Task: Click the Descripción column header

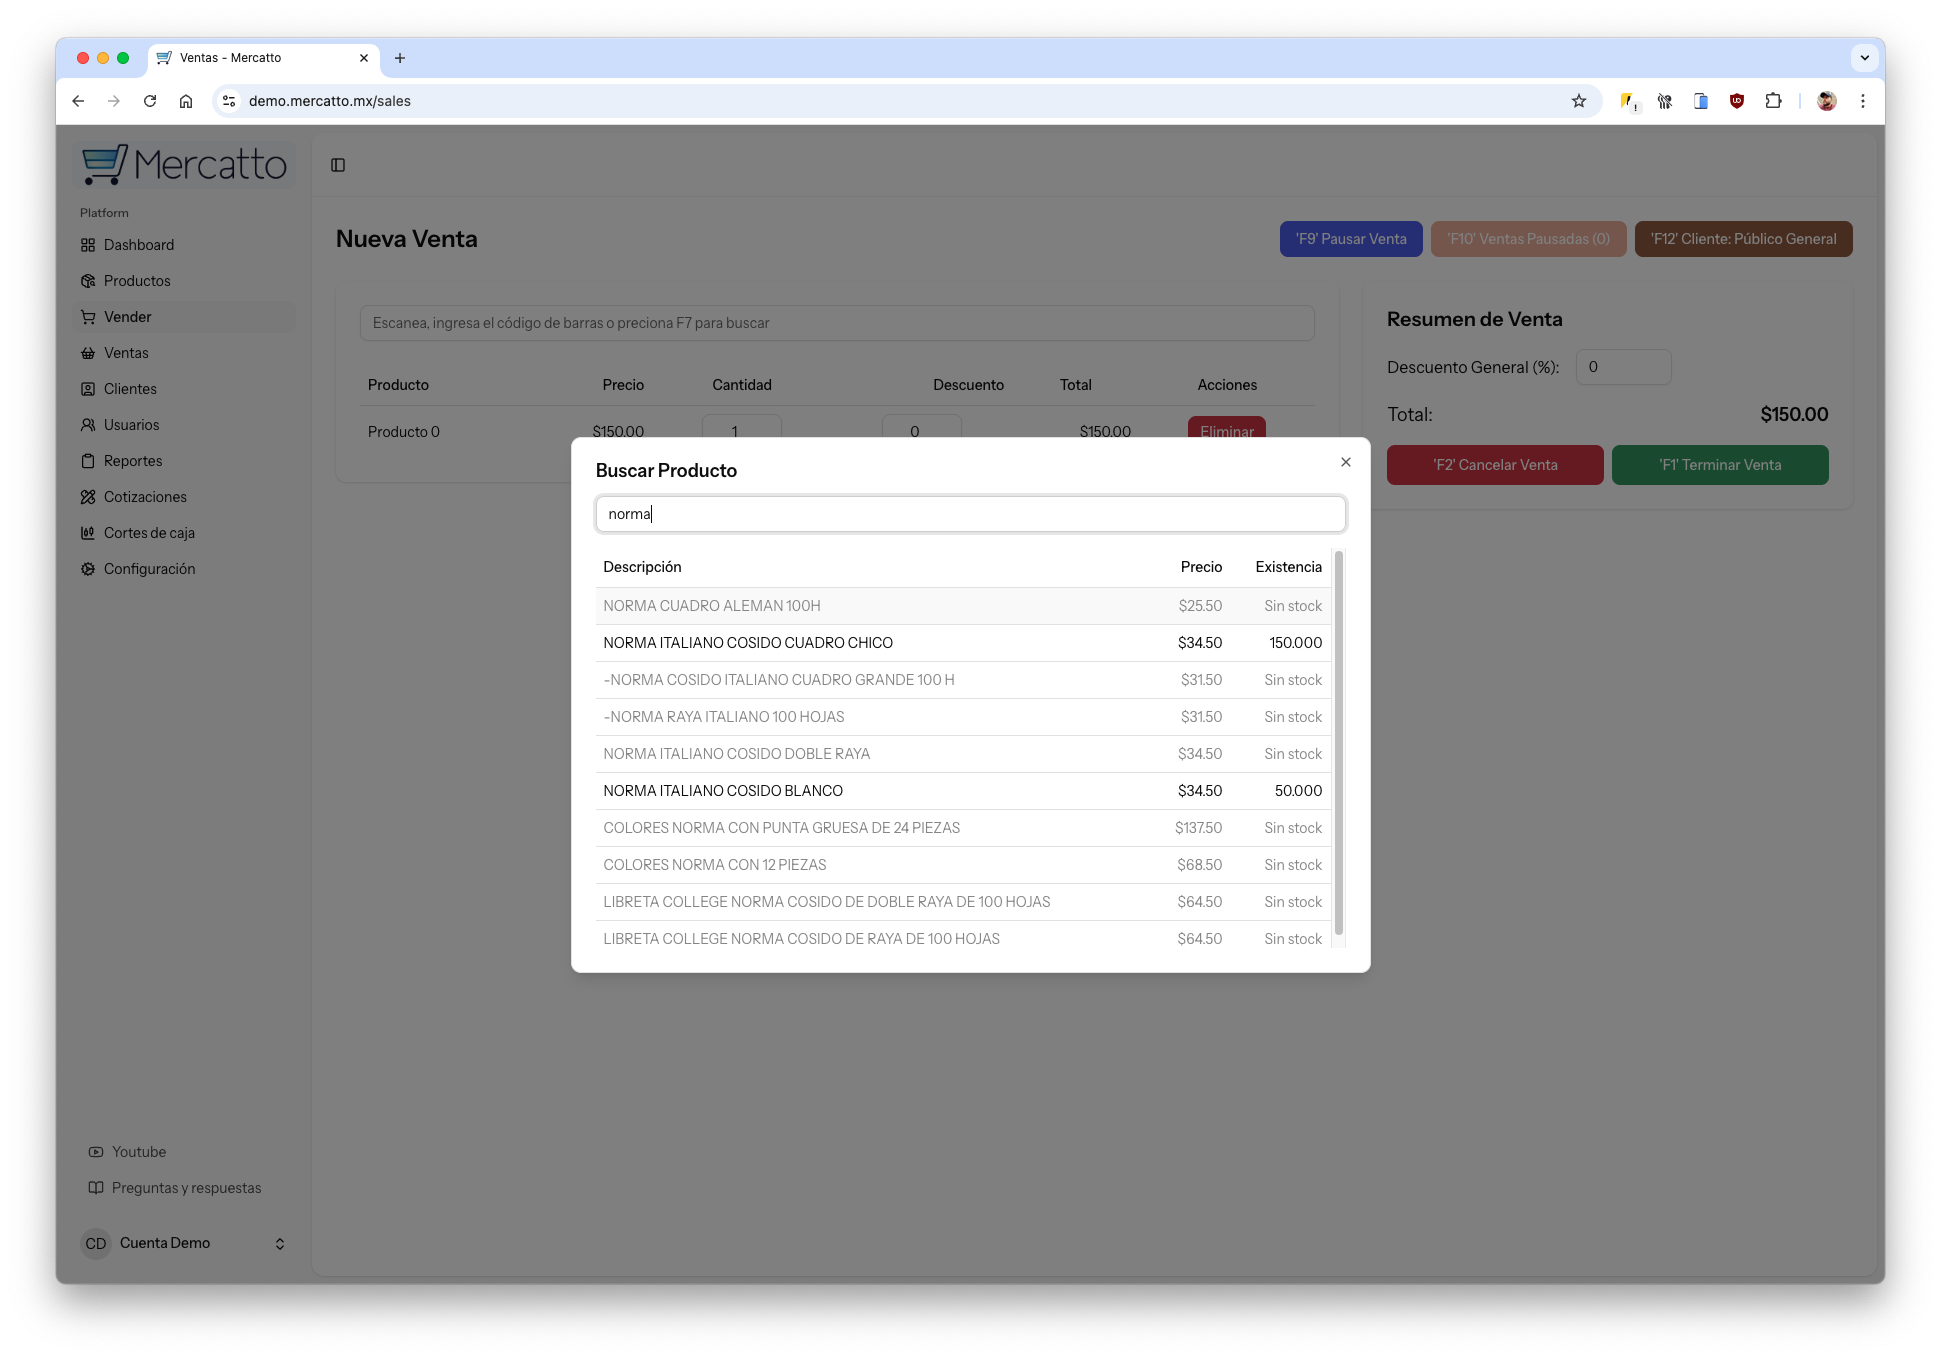Action: coord(642,567)
